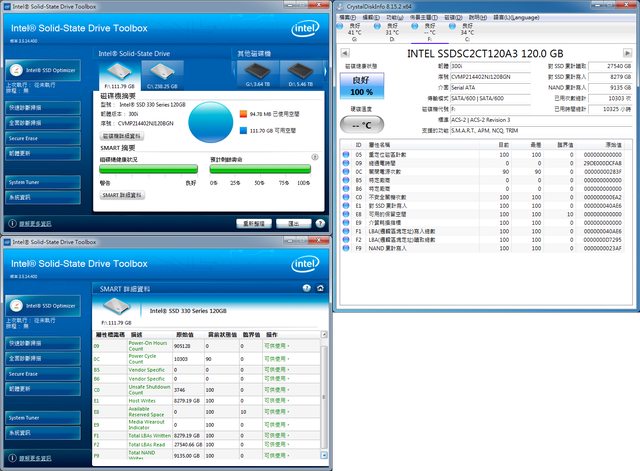Screen dimensions: 640x471
Task: Click the drive health green progress bar
Action: [x=147, y=170]
